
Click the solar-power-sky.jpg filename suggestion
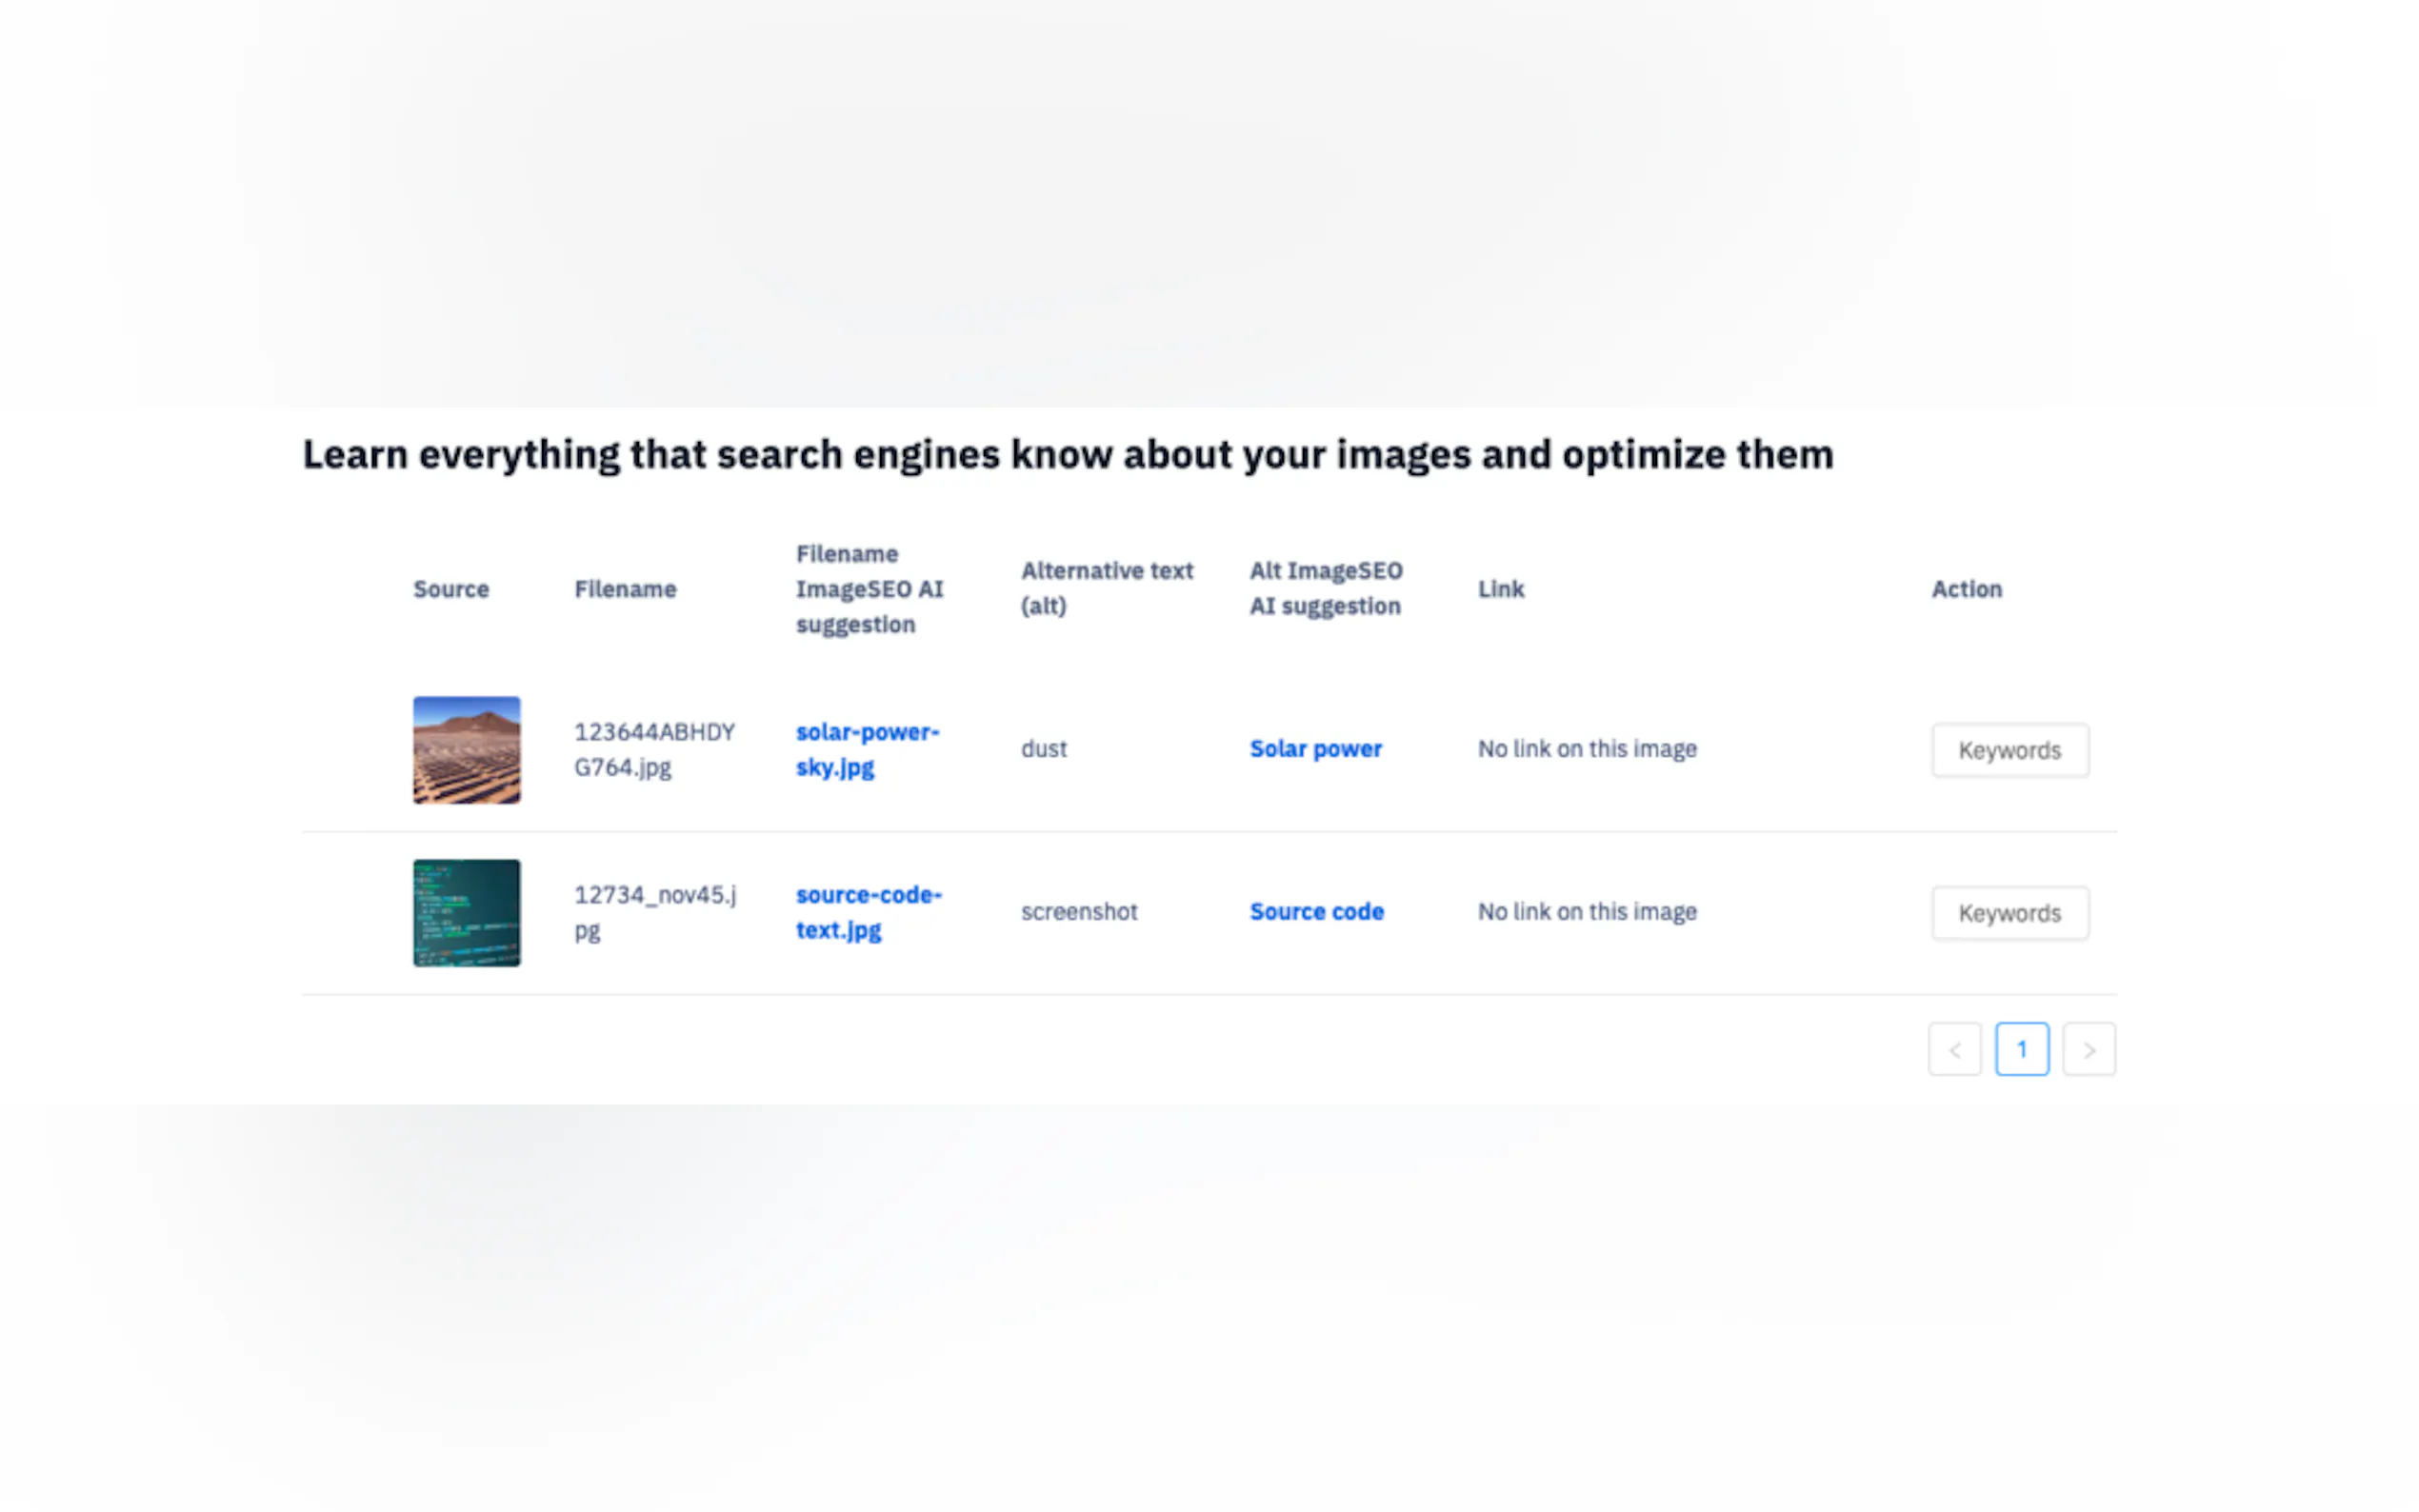[x=866, y=749]
